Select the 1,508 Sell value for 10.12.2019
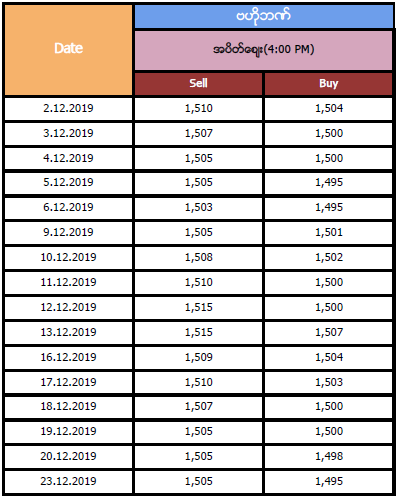Viewport: 398px width, 498px height. coord(198,258)
